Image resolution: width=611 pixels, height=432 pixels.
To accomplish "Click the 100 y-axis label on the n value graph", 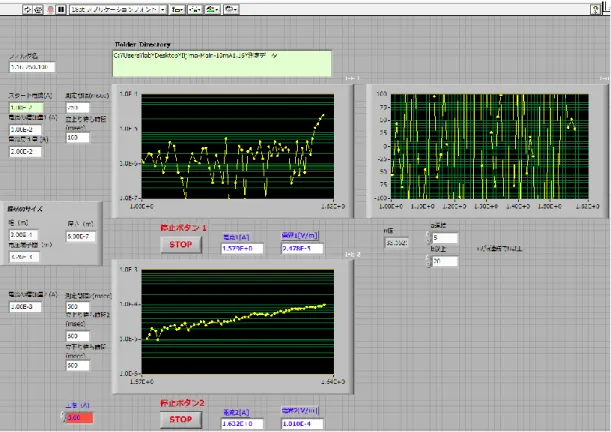I will (381, 94).
